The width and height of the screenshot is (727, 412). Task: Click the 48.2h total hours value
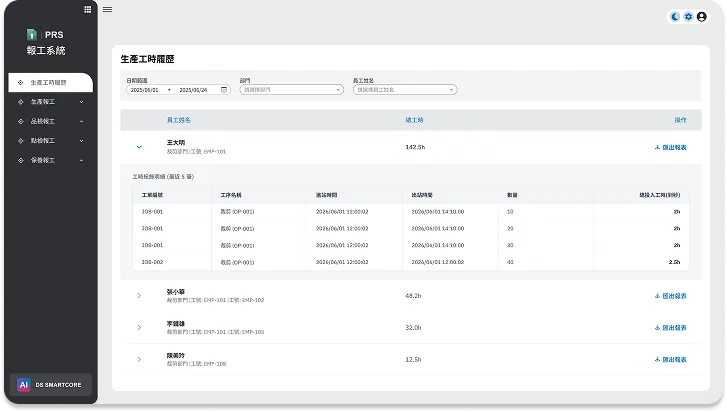pos(413,296)
